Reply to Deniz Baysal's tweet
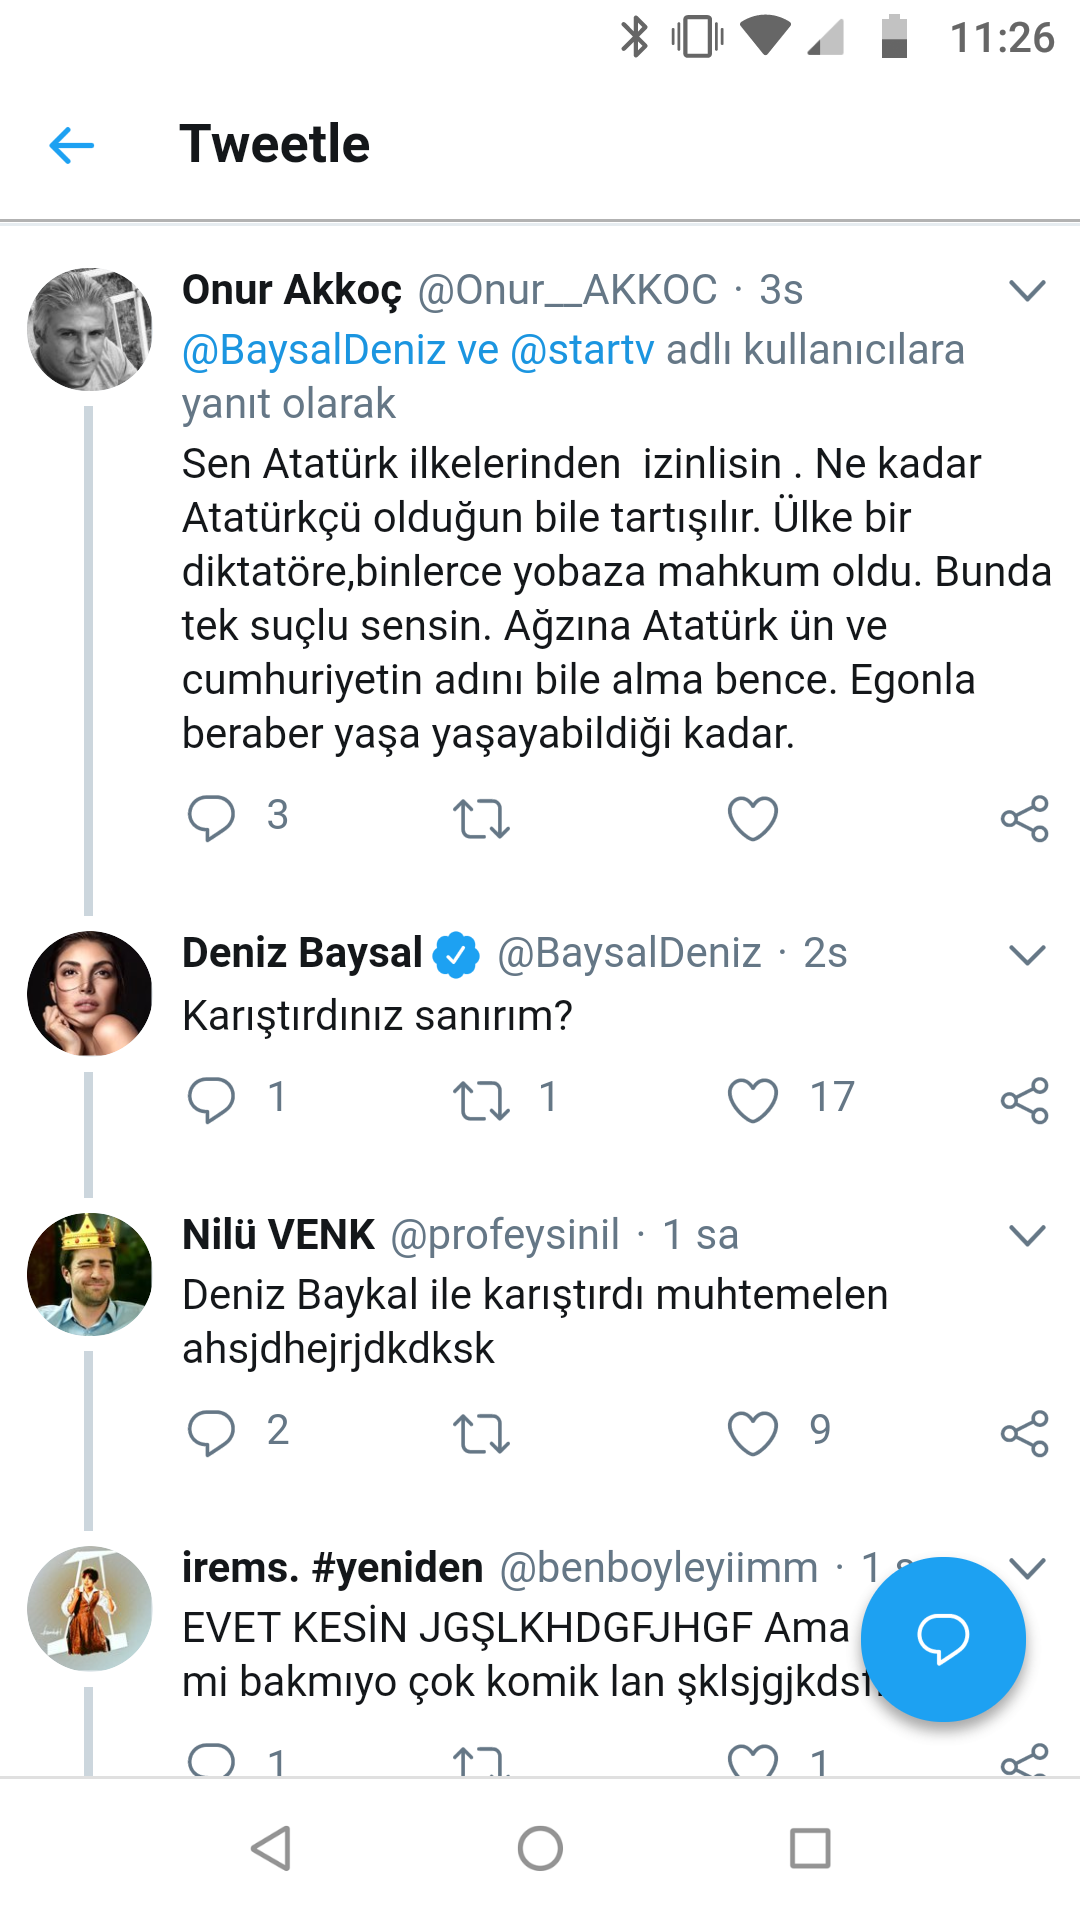 211,1100
